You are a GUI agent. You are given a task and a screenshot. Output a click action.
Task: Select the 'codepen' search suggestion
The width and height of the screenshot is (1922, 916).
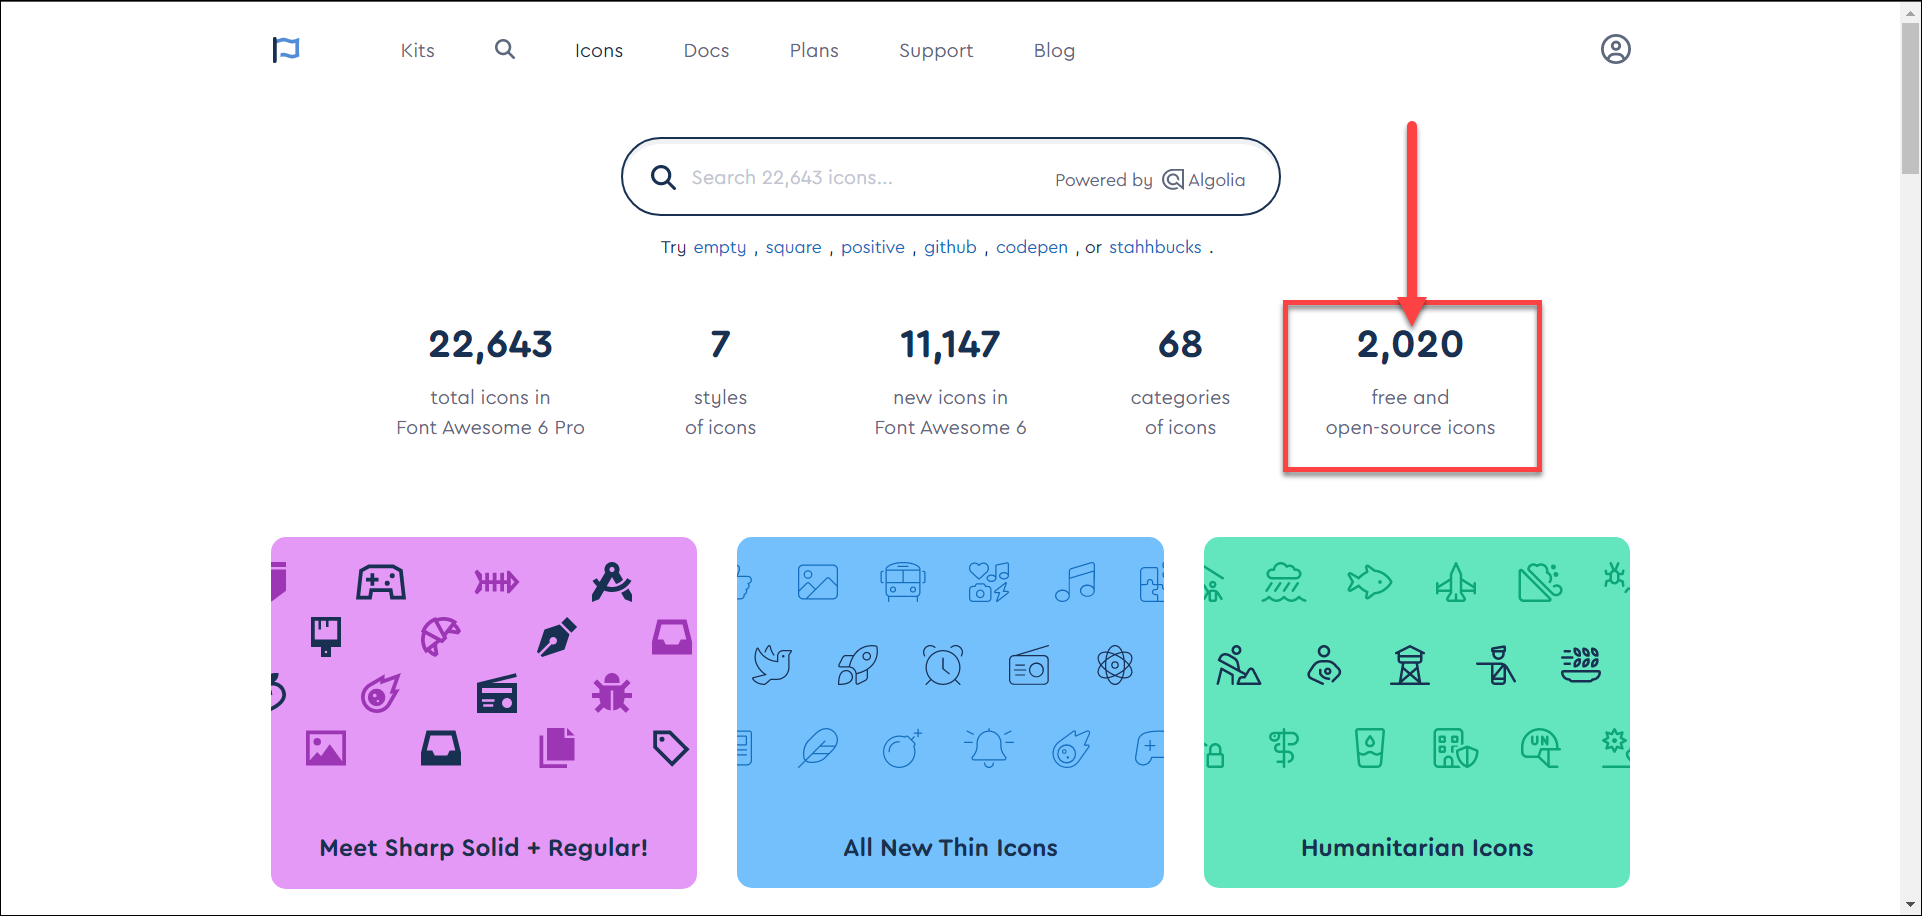click(x=1031, y=247)
